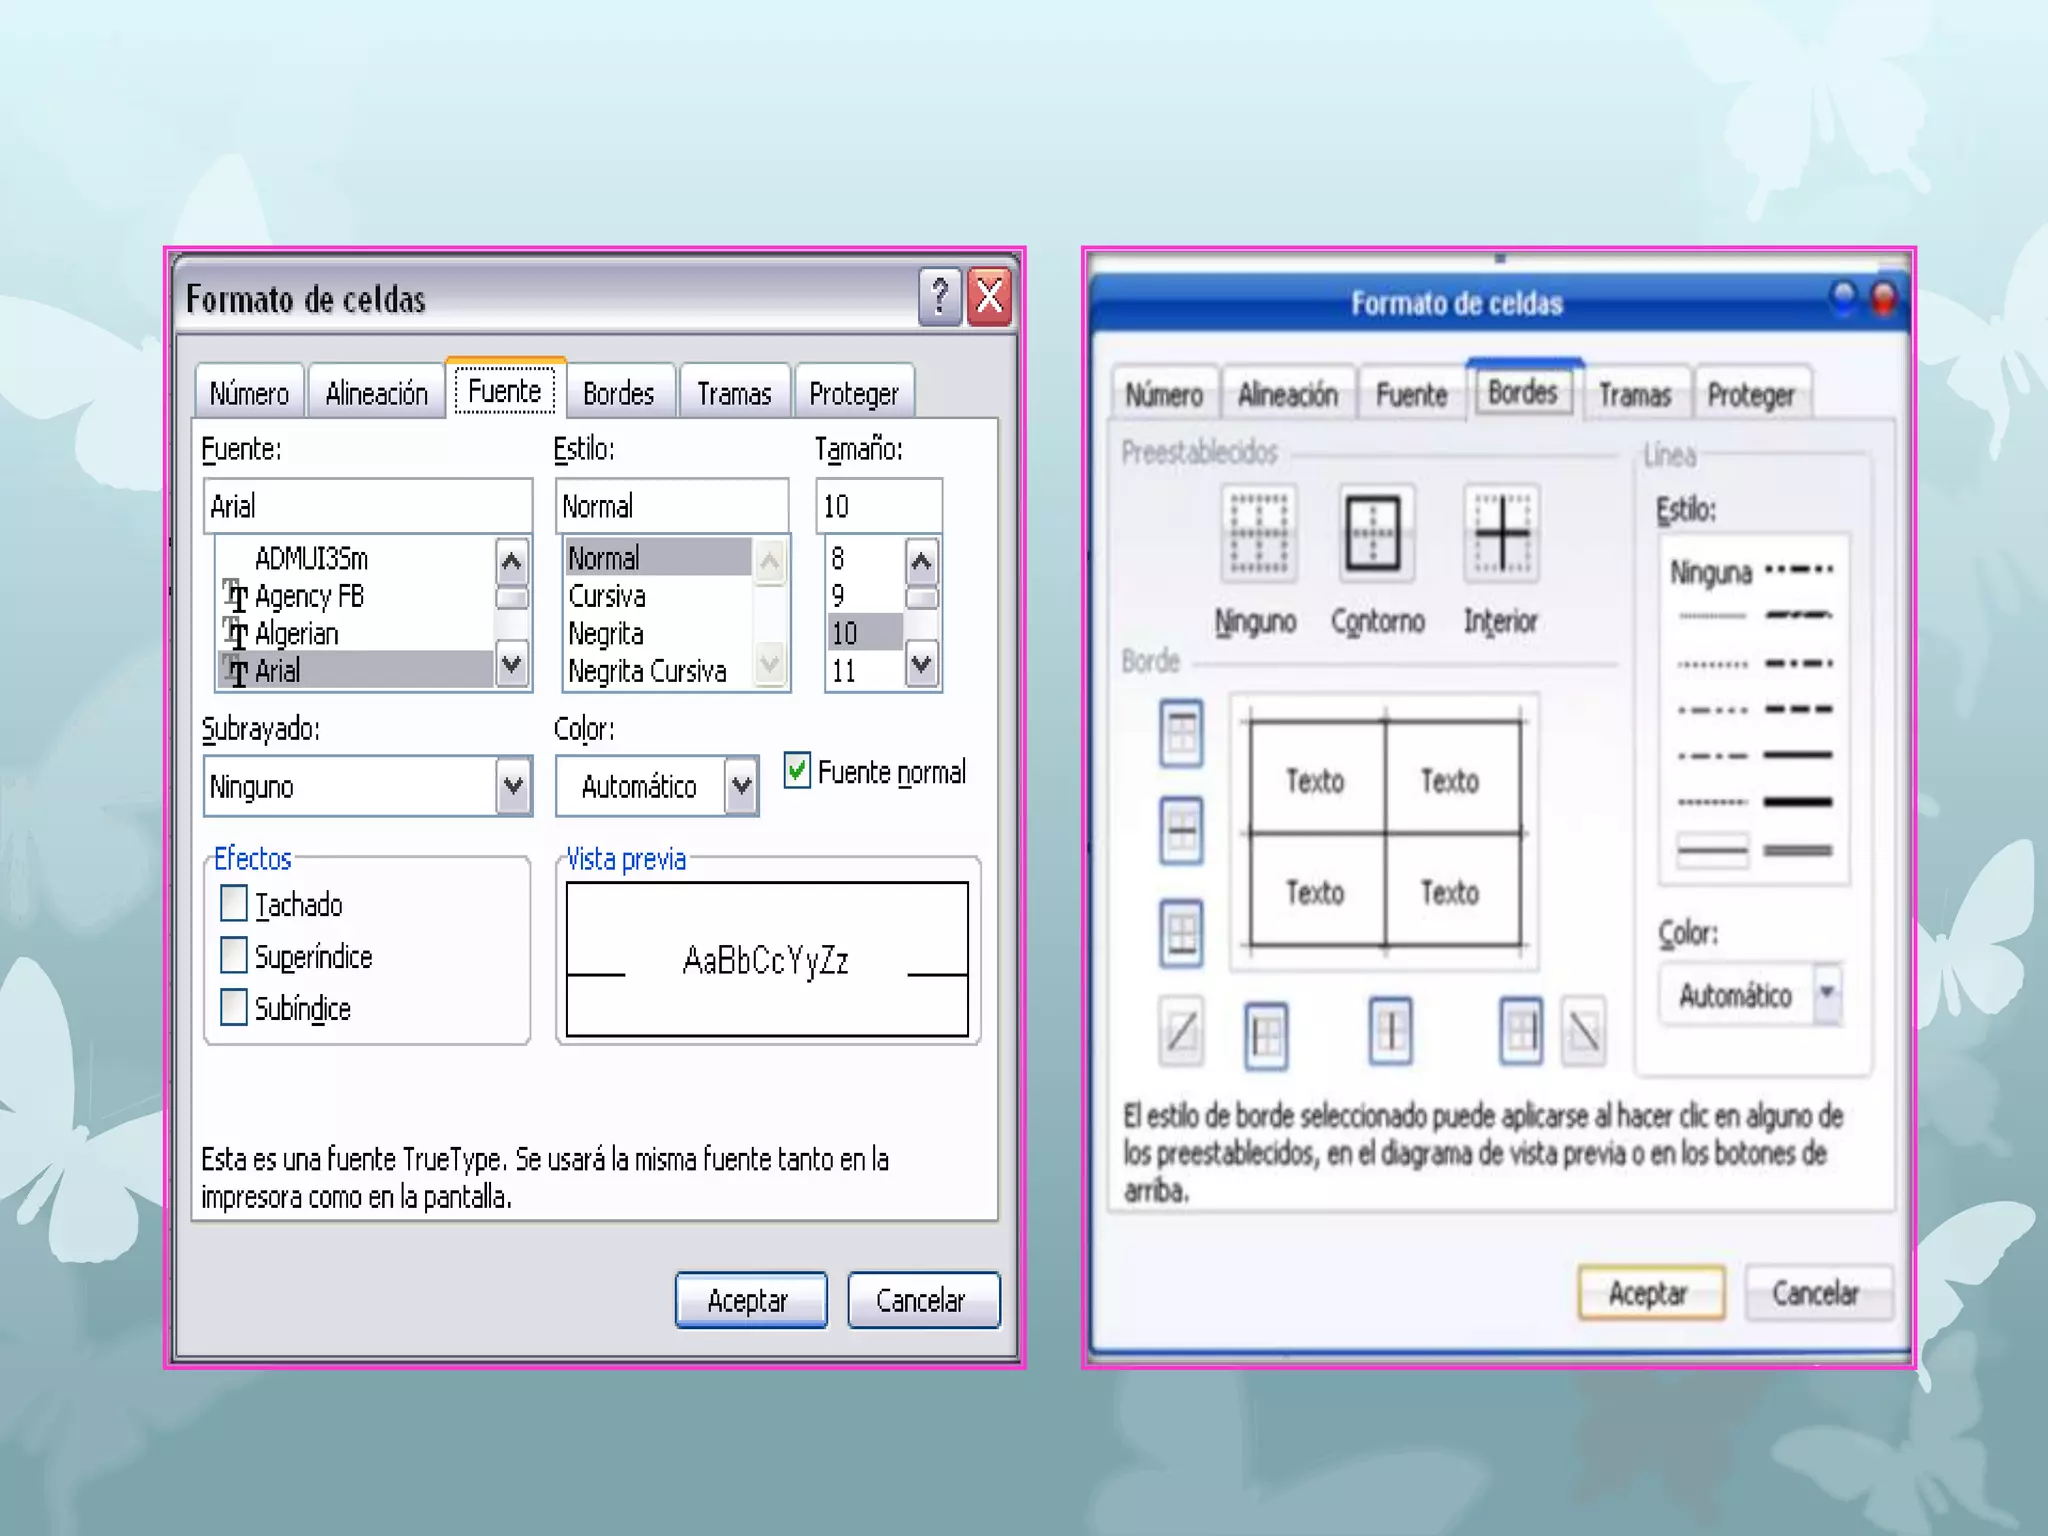Apply right border button
This screenshot has width=2048, height=1536.
(1521, 1031)
